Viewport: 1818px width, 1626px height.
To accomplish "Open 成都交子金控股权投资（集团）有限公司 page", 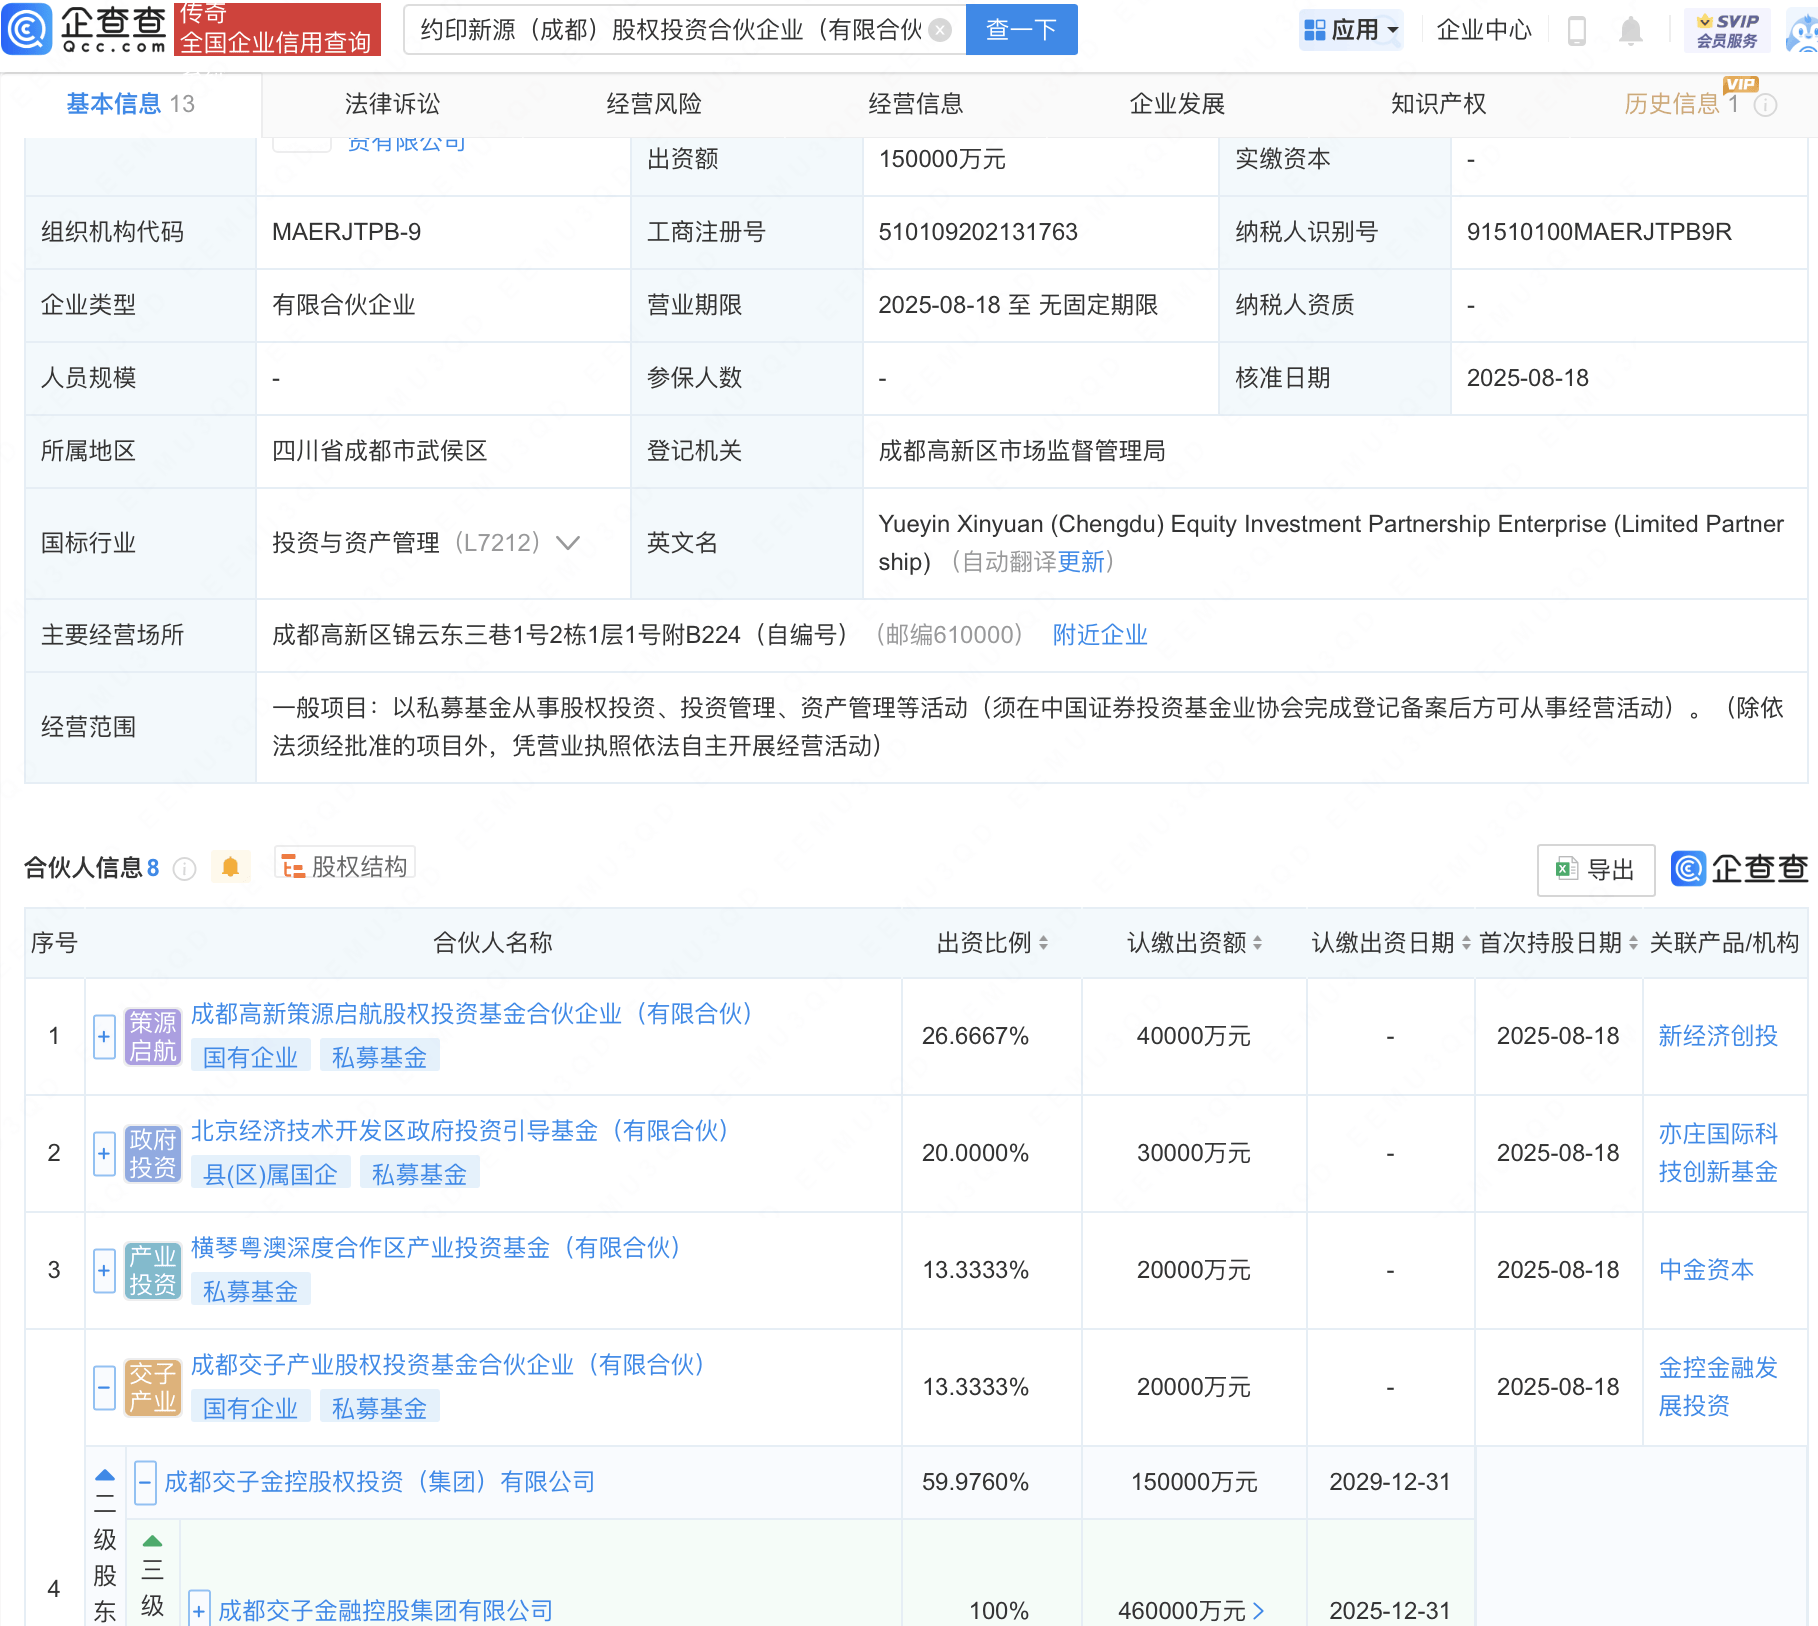I will (x=379, y=1482).
